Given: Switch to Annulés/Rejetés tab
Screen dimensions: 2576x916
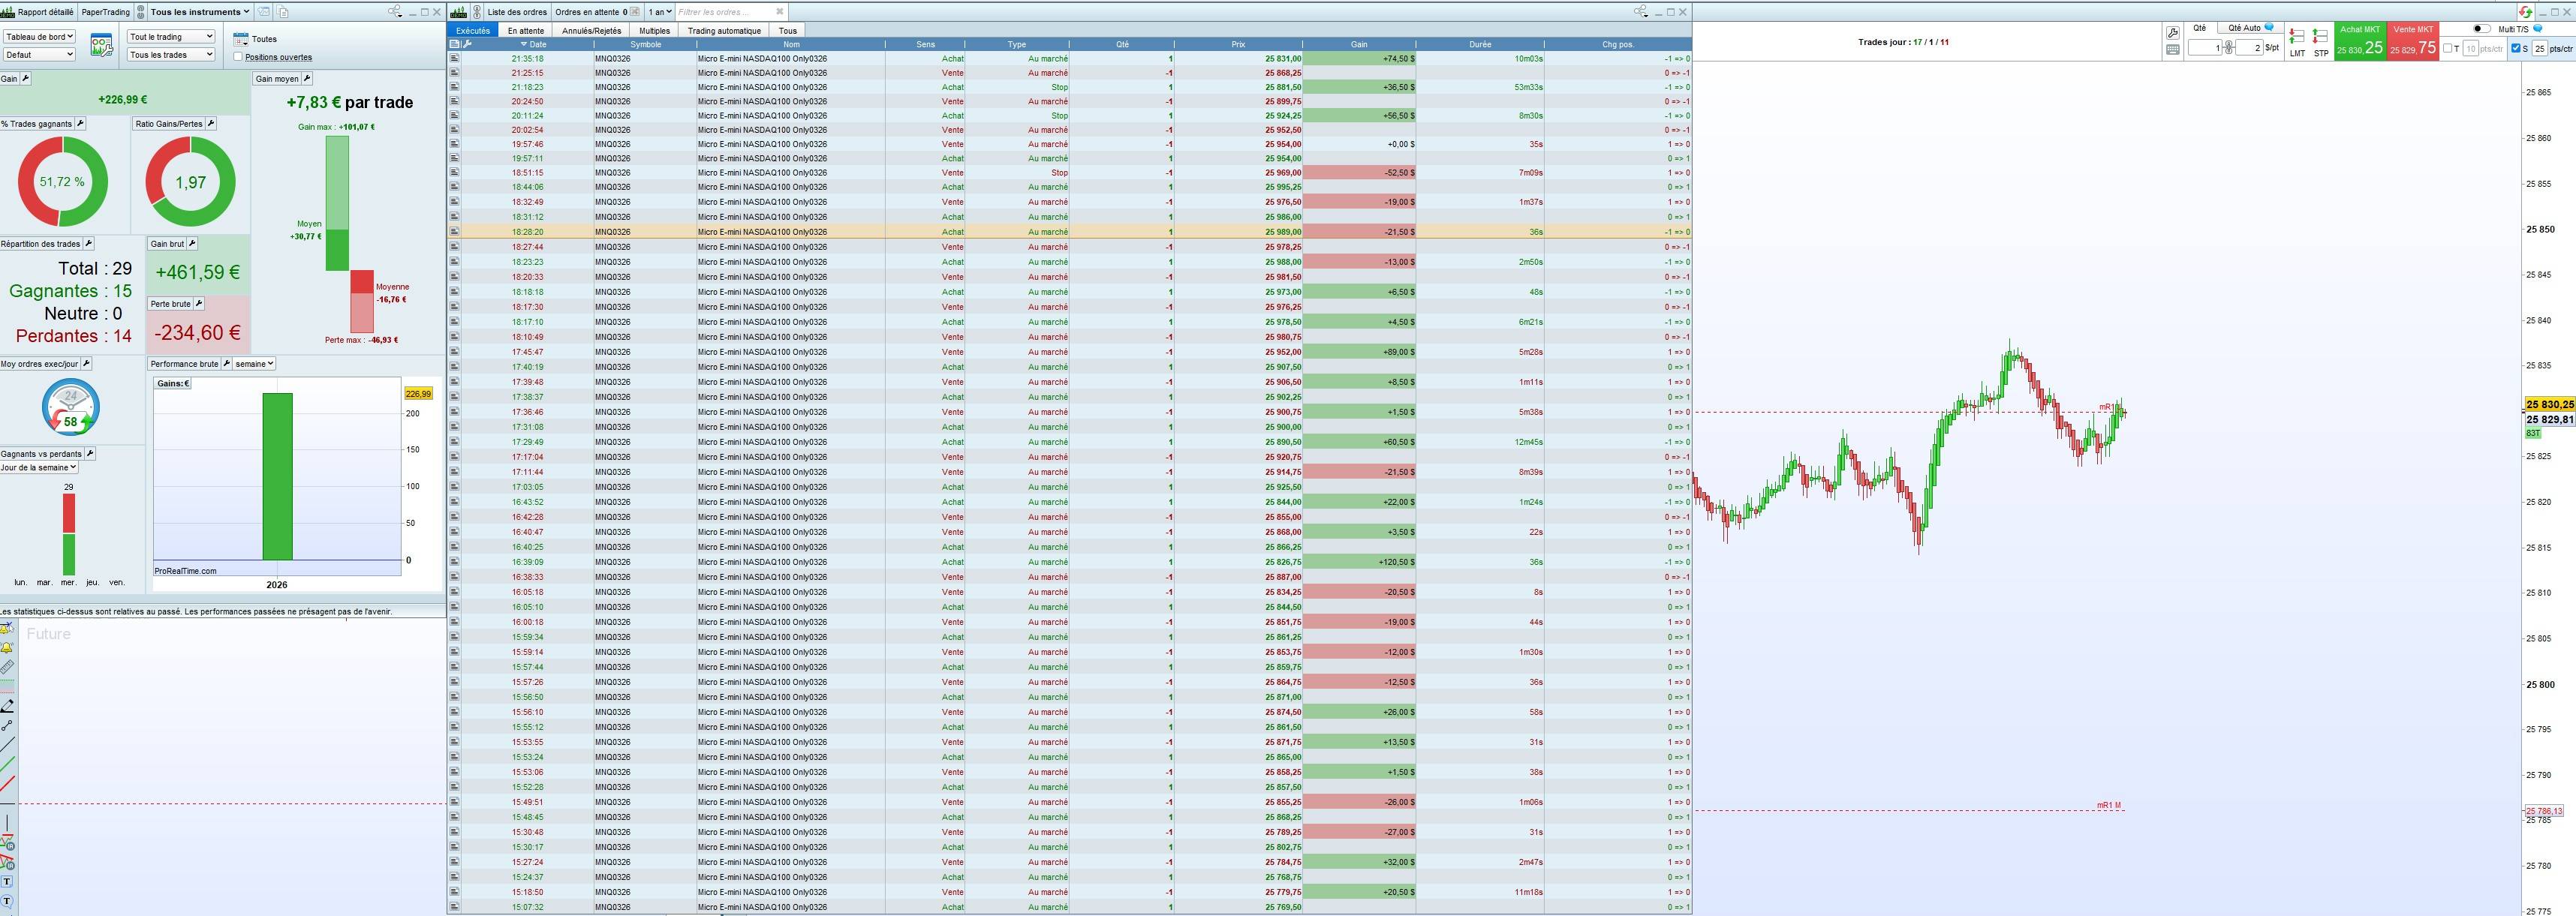Looking at the screenshot, I should (x=591, y=30).
